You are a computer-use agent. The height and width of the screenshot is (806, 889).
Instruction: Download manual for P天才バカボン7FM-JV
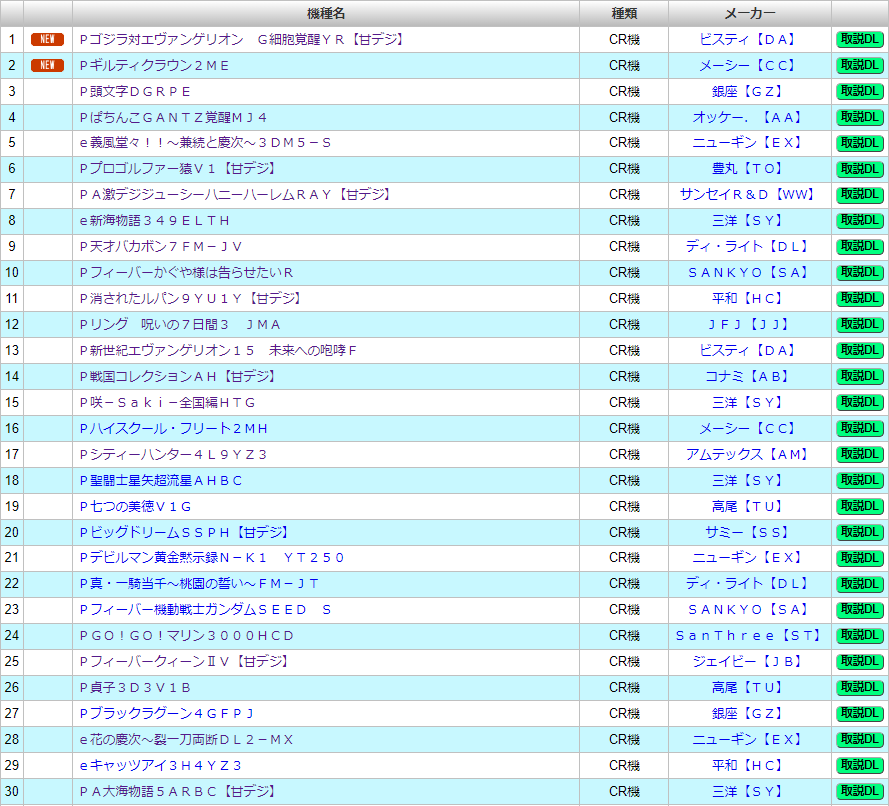[860, 247]
